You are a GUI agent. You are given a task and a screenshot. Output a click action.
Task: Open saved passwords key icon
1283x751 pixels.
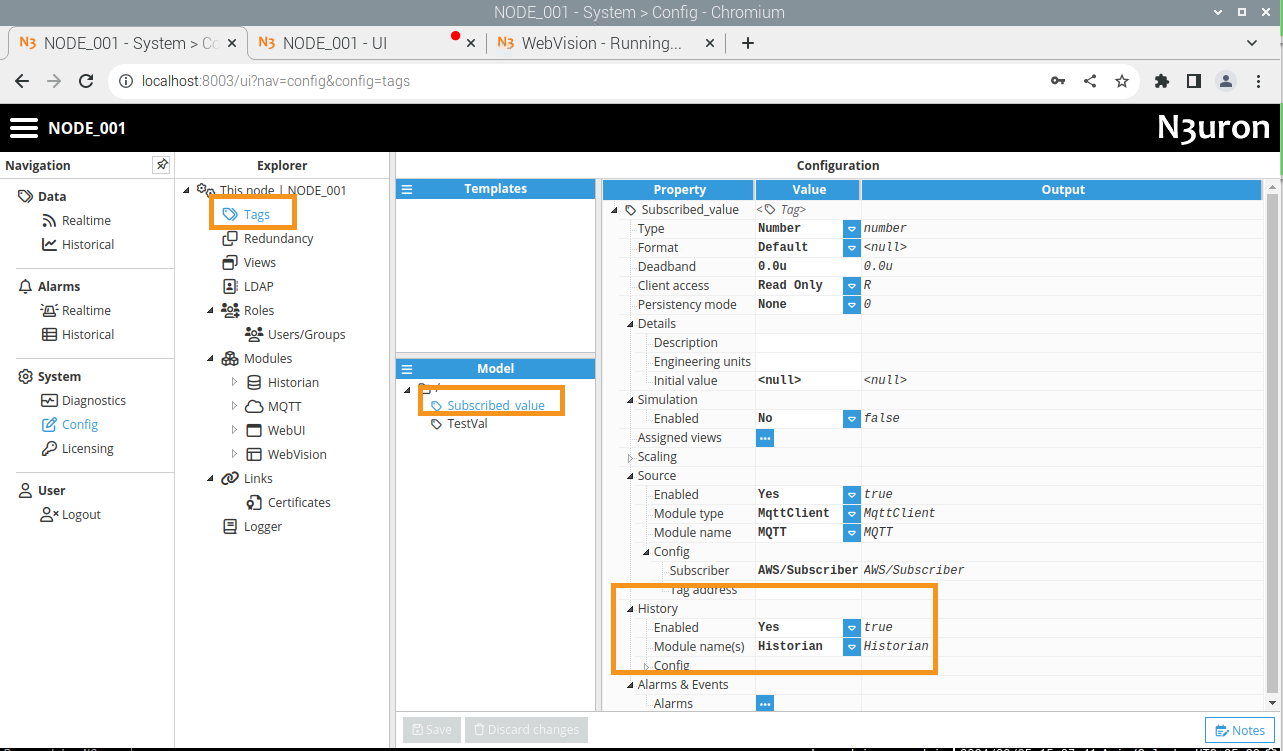[x=1058, y=81]
